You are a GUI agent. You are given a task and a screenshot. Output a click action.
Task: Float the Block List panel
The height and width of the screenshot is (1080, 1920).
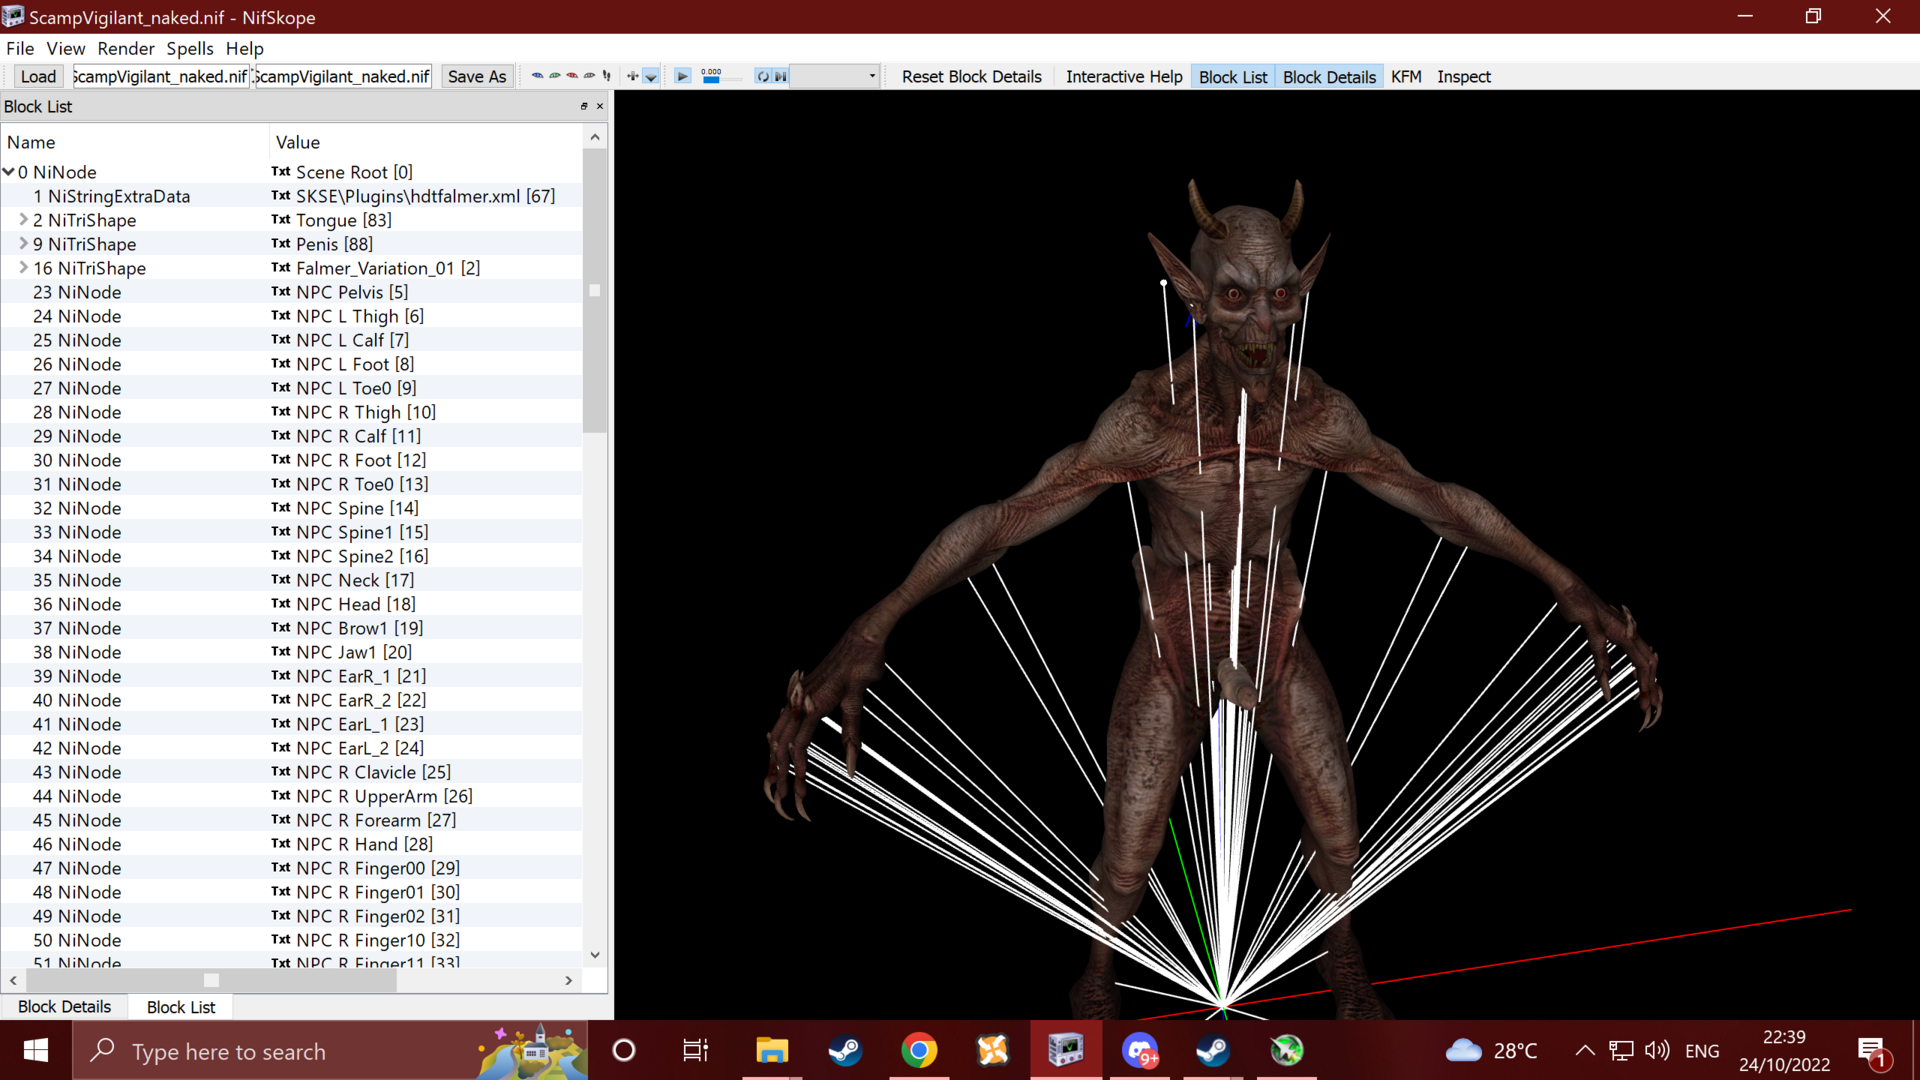[584, 106]
